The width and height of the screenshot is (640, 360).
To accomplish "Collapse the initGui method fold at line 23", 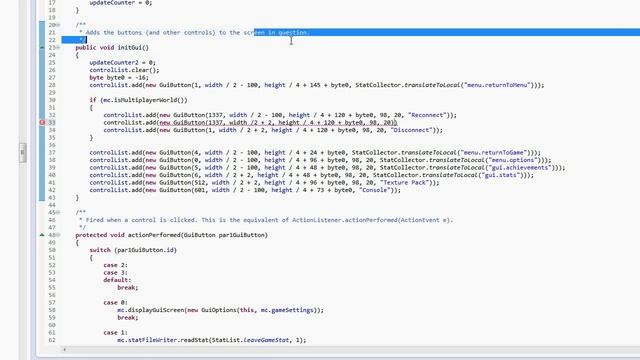I will point(58,48).
